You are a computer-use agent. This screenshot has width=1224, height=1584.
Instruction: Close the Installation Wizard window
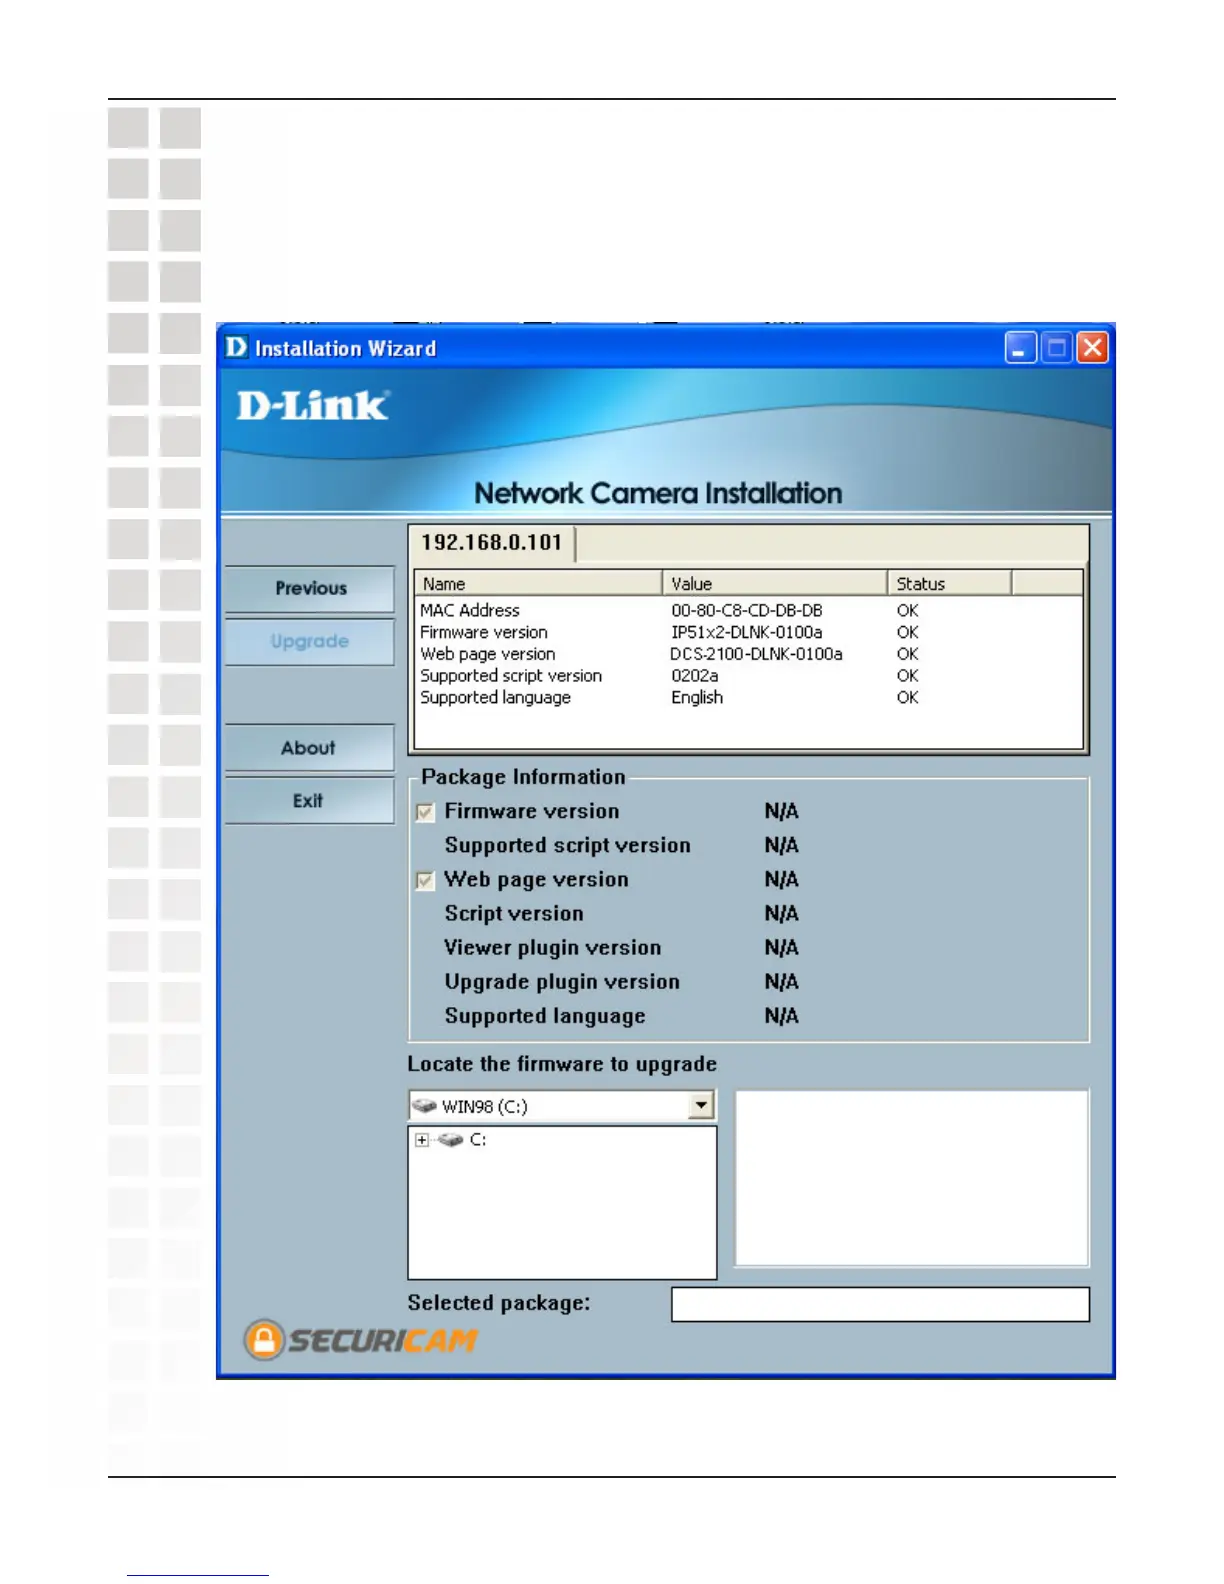1092,347
